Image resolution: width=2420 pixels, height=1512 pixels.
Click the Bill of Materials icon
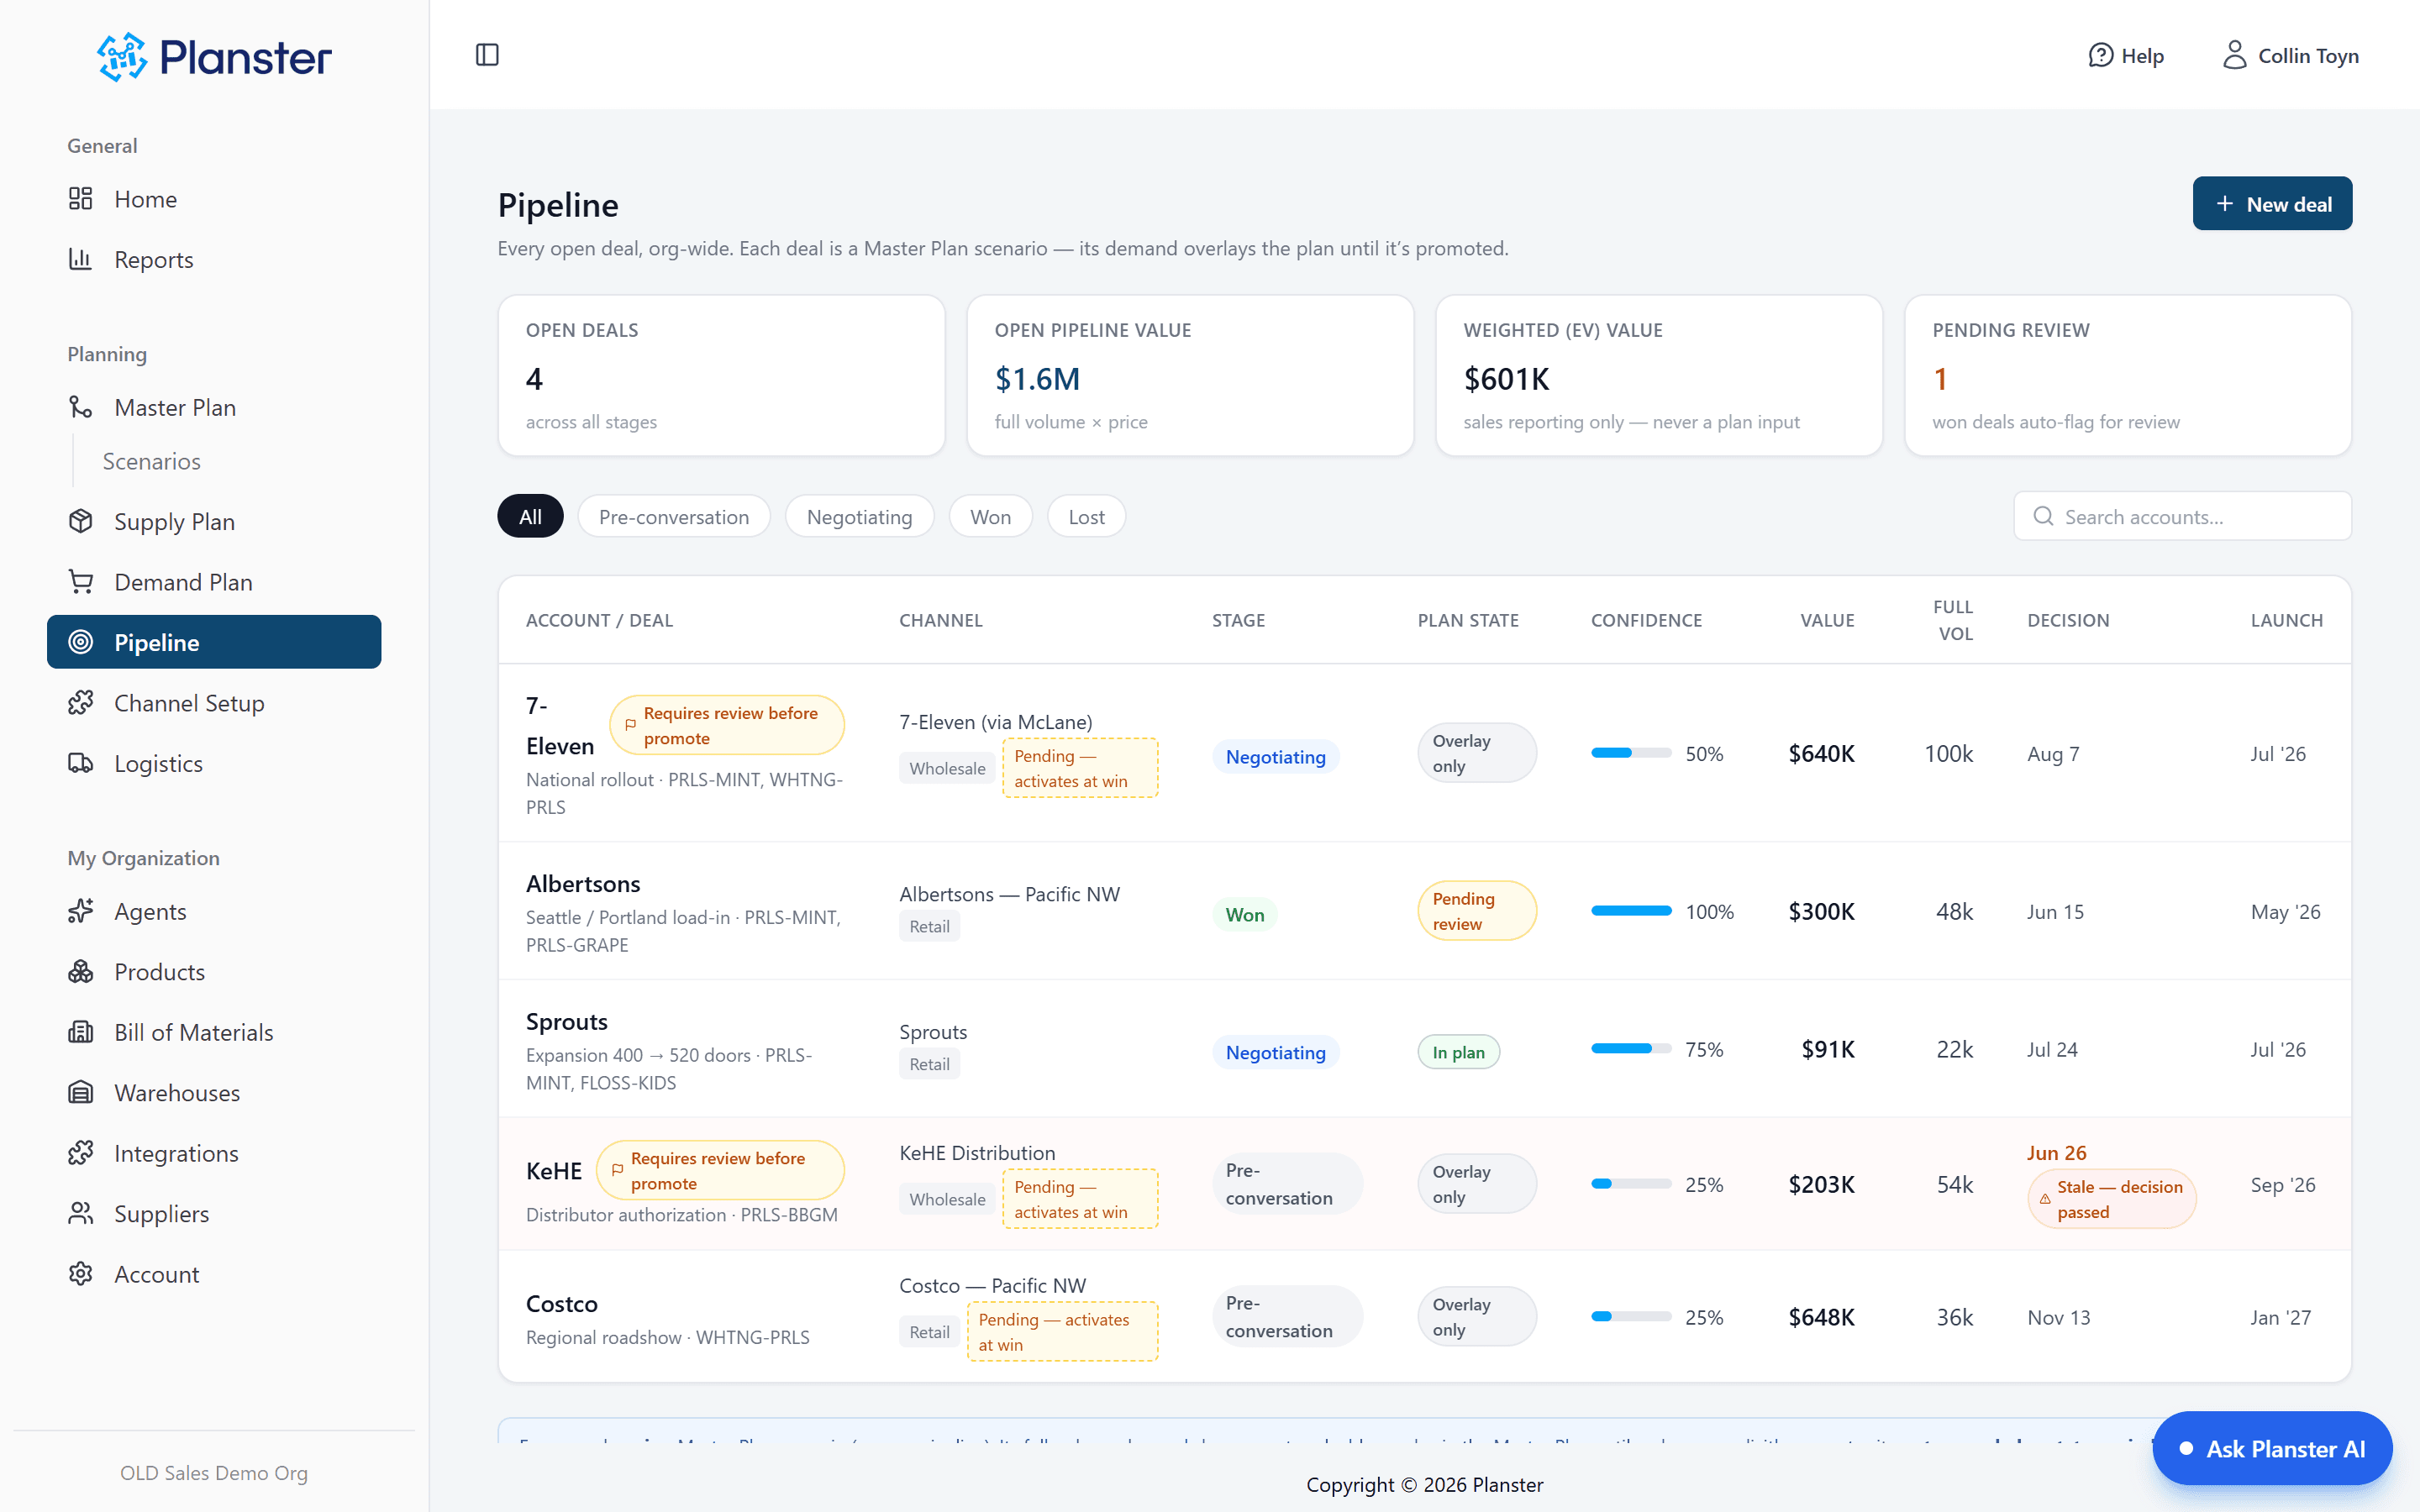pos(81,1032)
